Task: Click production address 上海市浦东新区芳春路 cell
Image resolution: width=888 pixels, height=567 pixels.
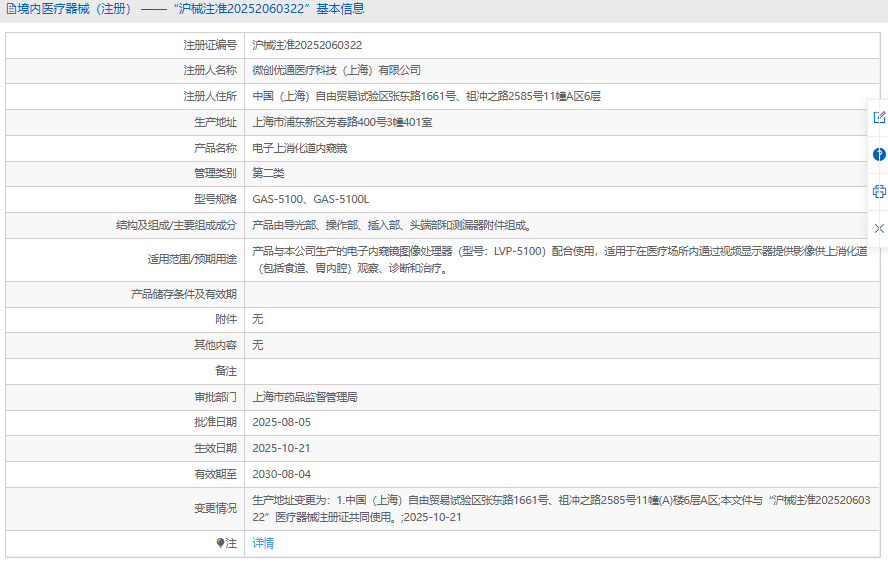Action: (342, 122)
